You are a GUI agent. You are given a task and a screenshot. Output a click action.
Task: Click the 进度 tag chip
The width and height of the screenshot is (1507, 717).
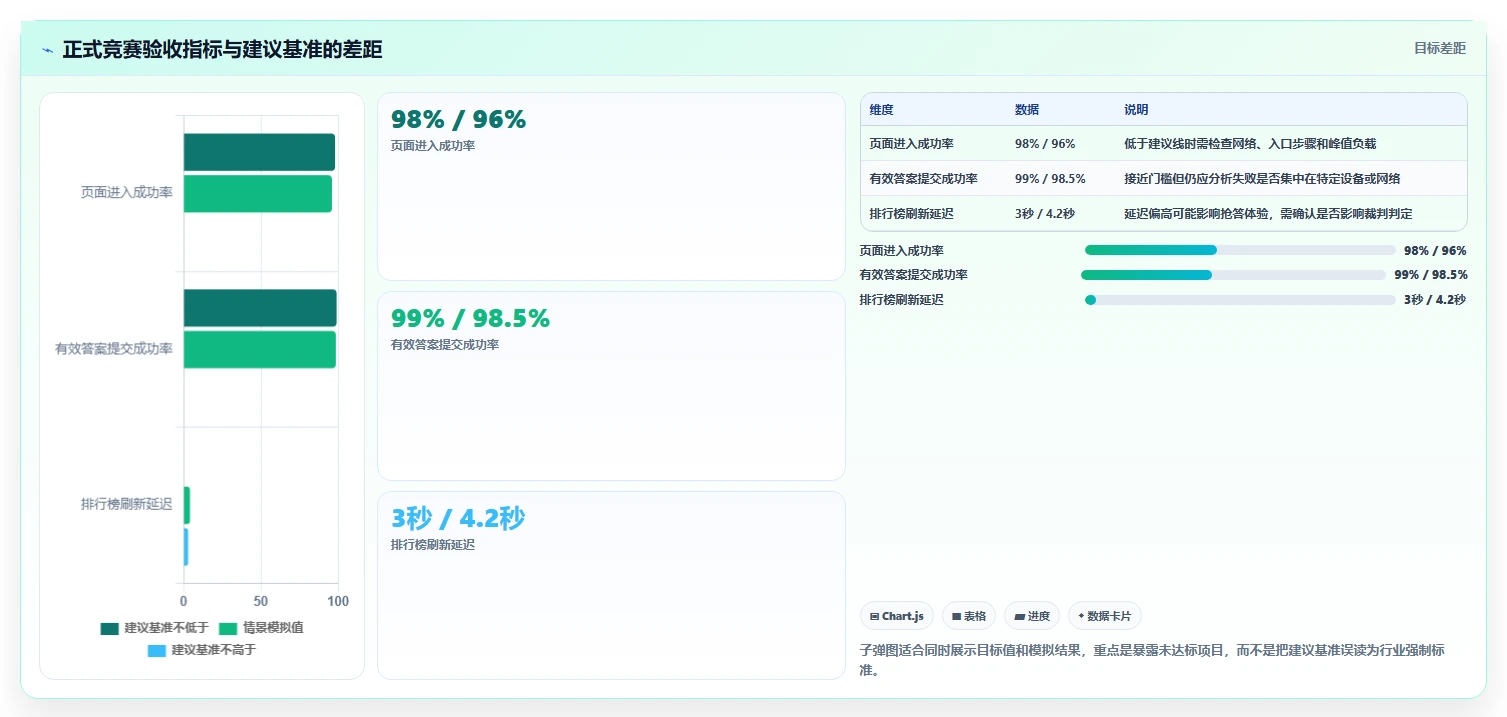point(1033,616)
